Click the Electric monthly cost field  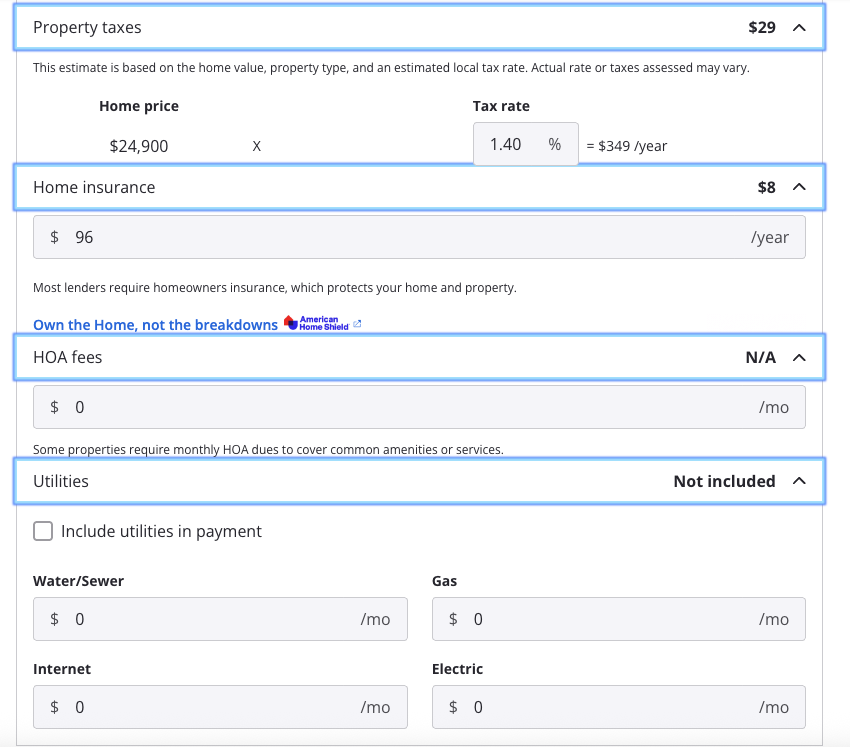(608, 707)
